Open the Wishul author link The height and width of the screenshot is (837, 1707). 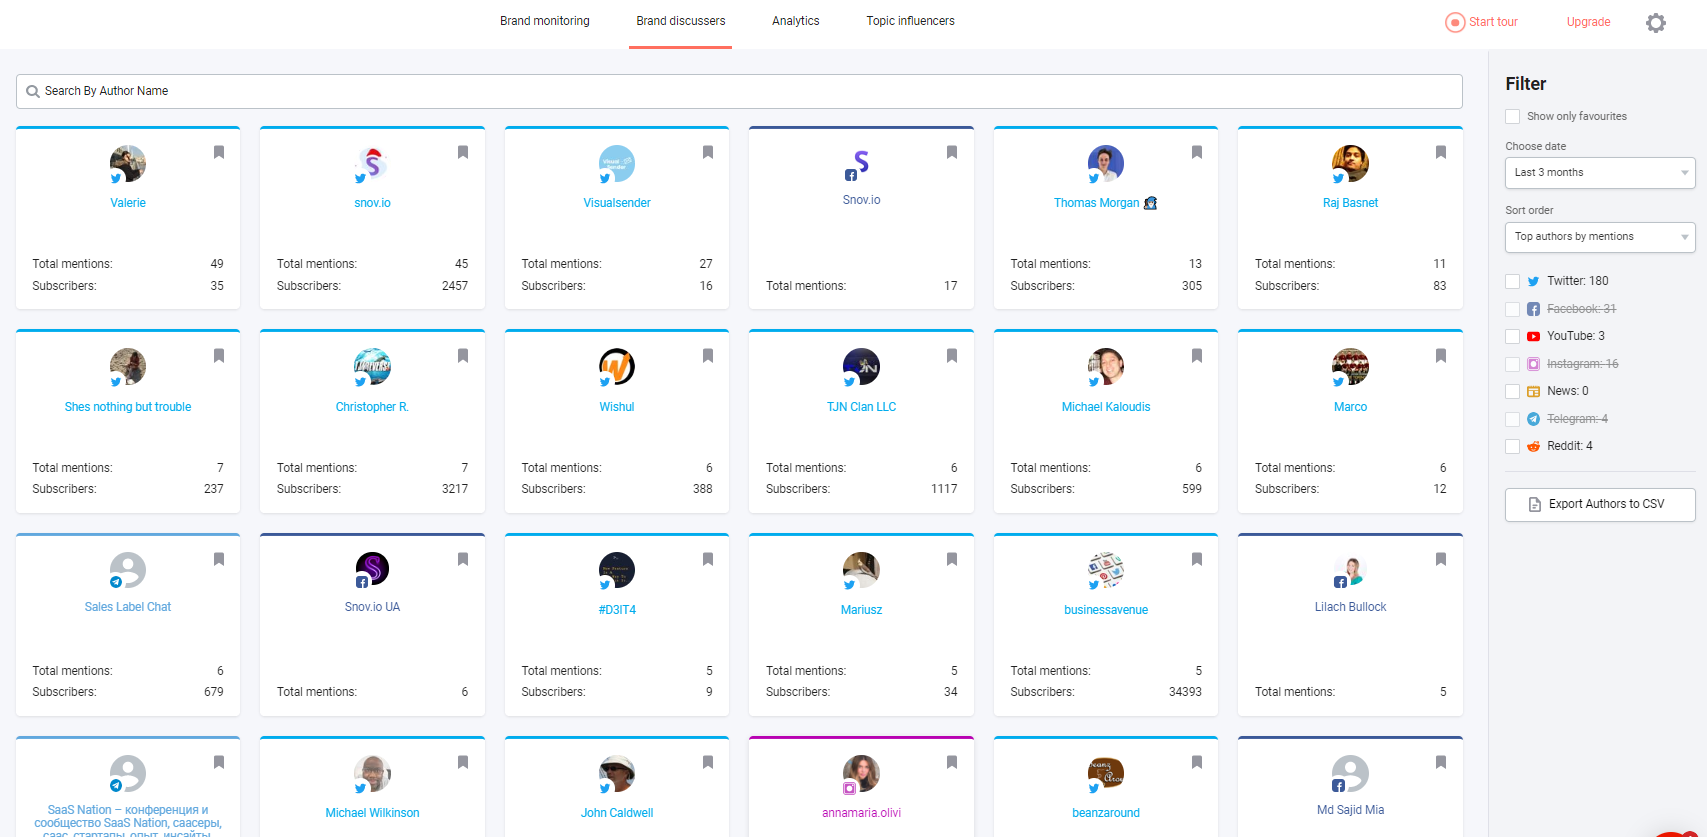tap(617, 407)
